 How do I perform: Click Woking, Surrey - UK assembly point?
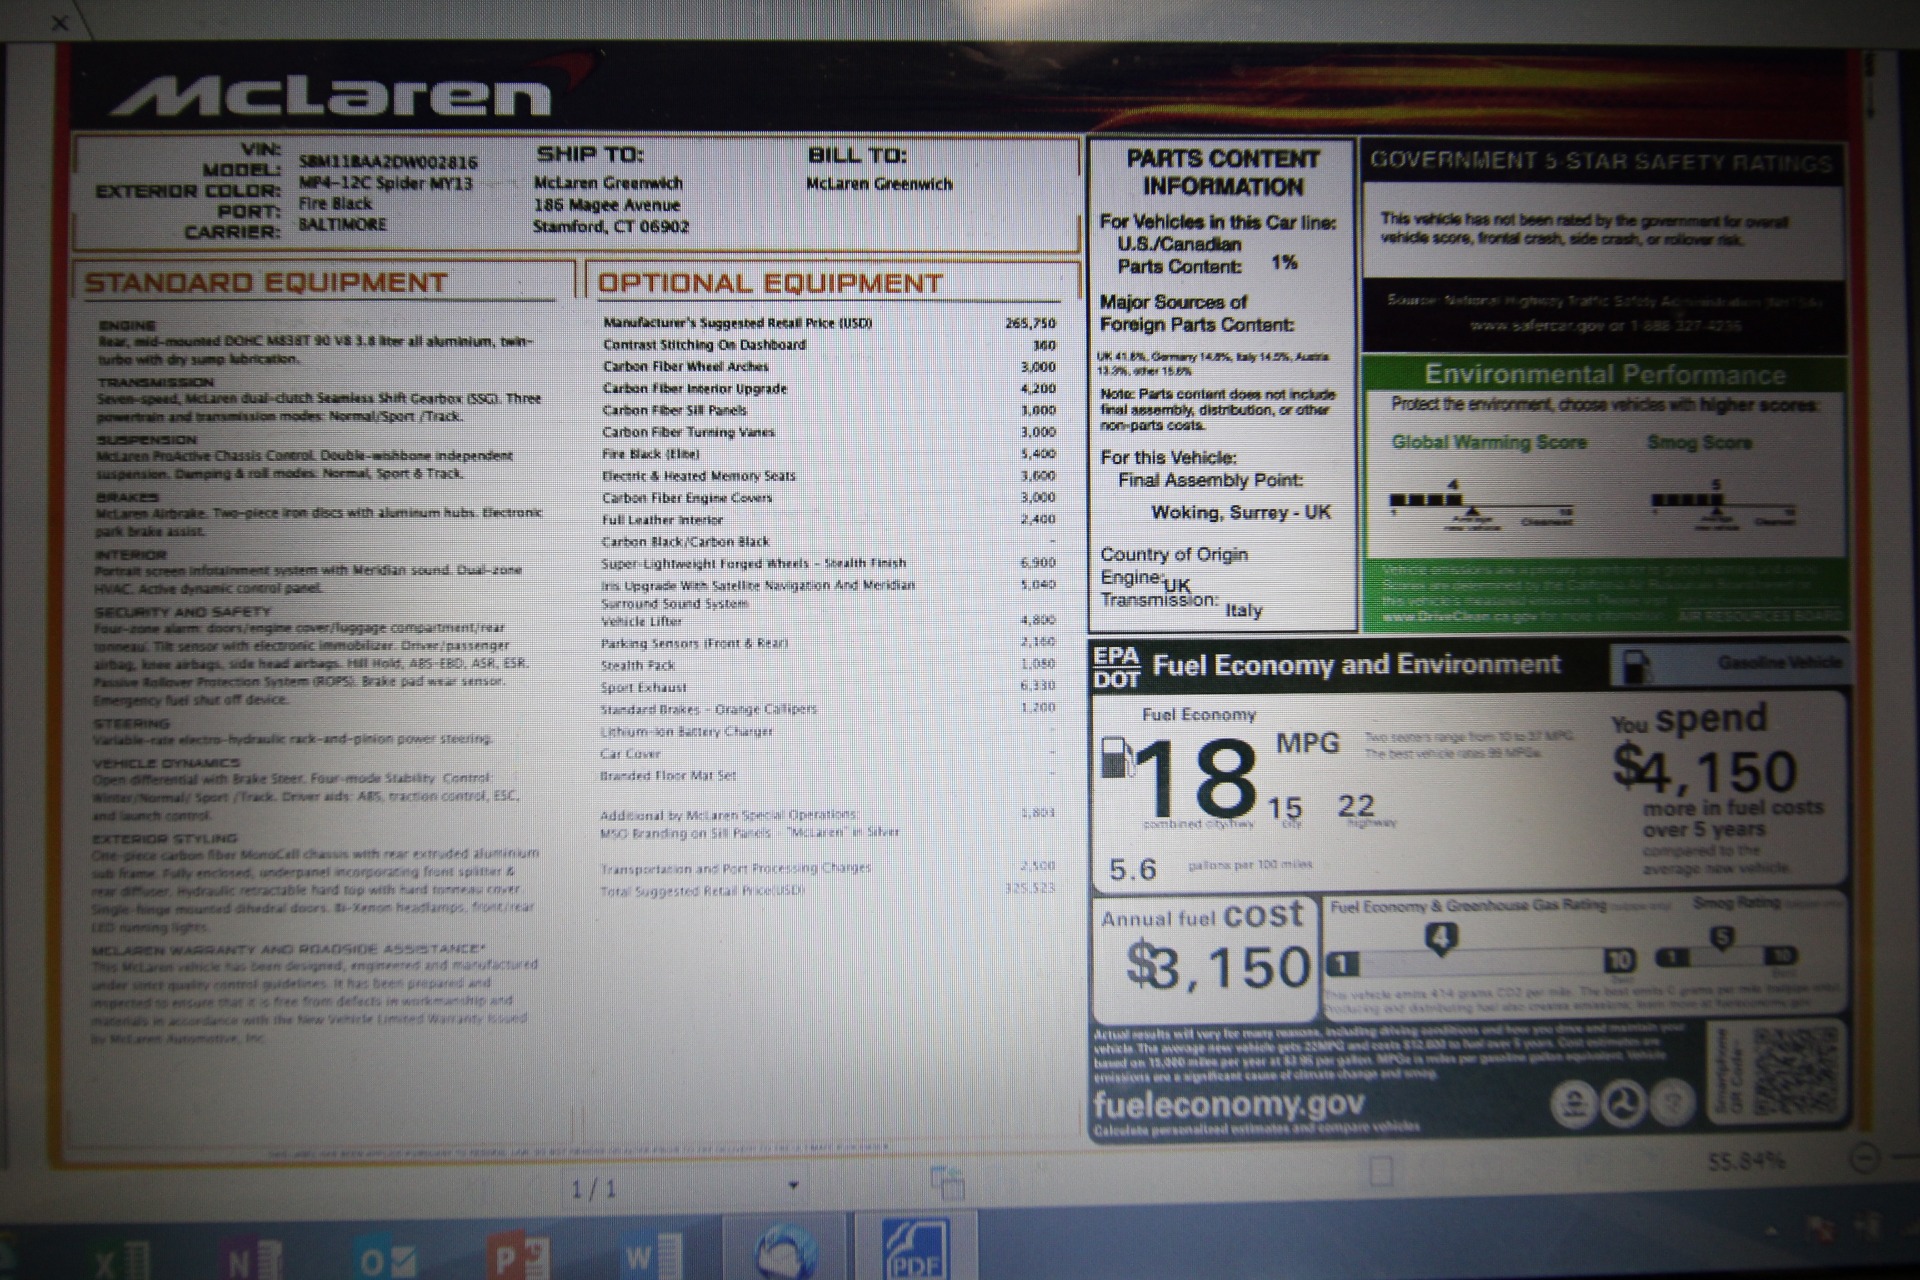(x=1241, y=512)
